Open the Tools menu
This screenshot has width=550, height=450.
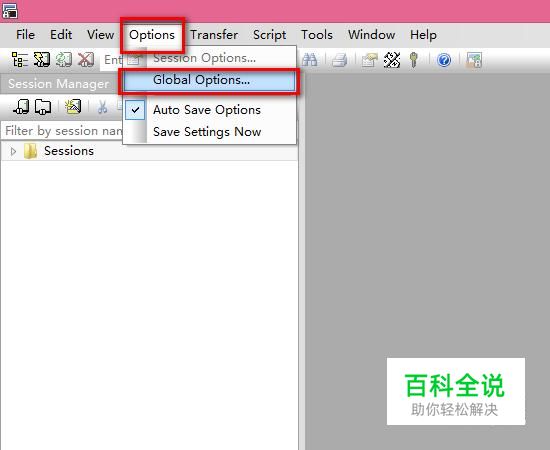pos(317,35)
